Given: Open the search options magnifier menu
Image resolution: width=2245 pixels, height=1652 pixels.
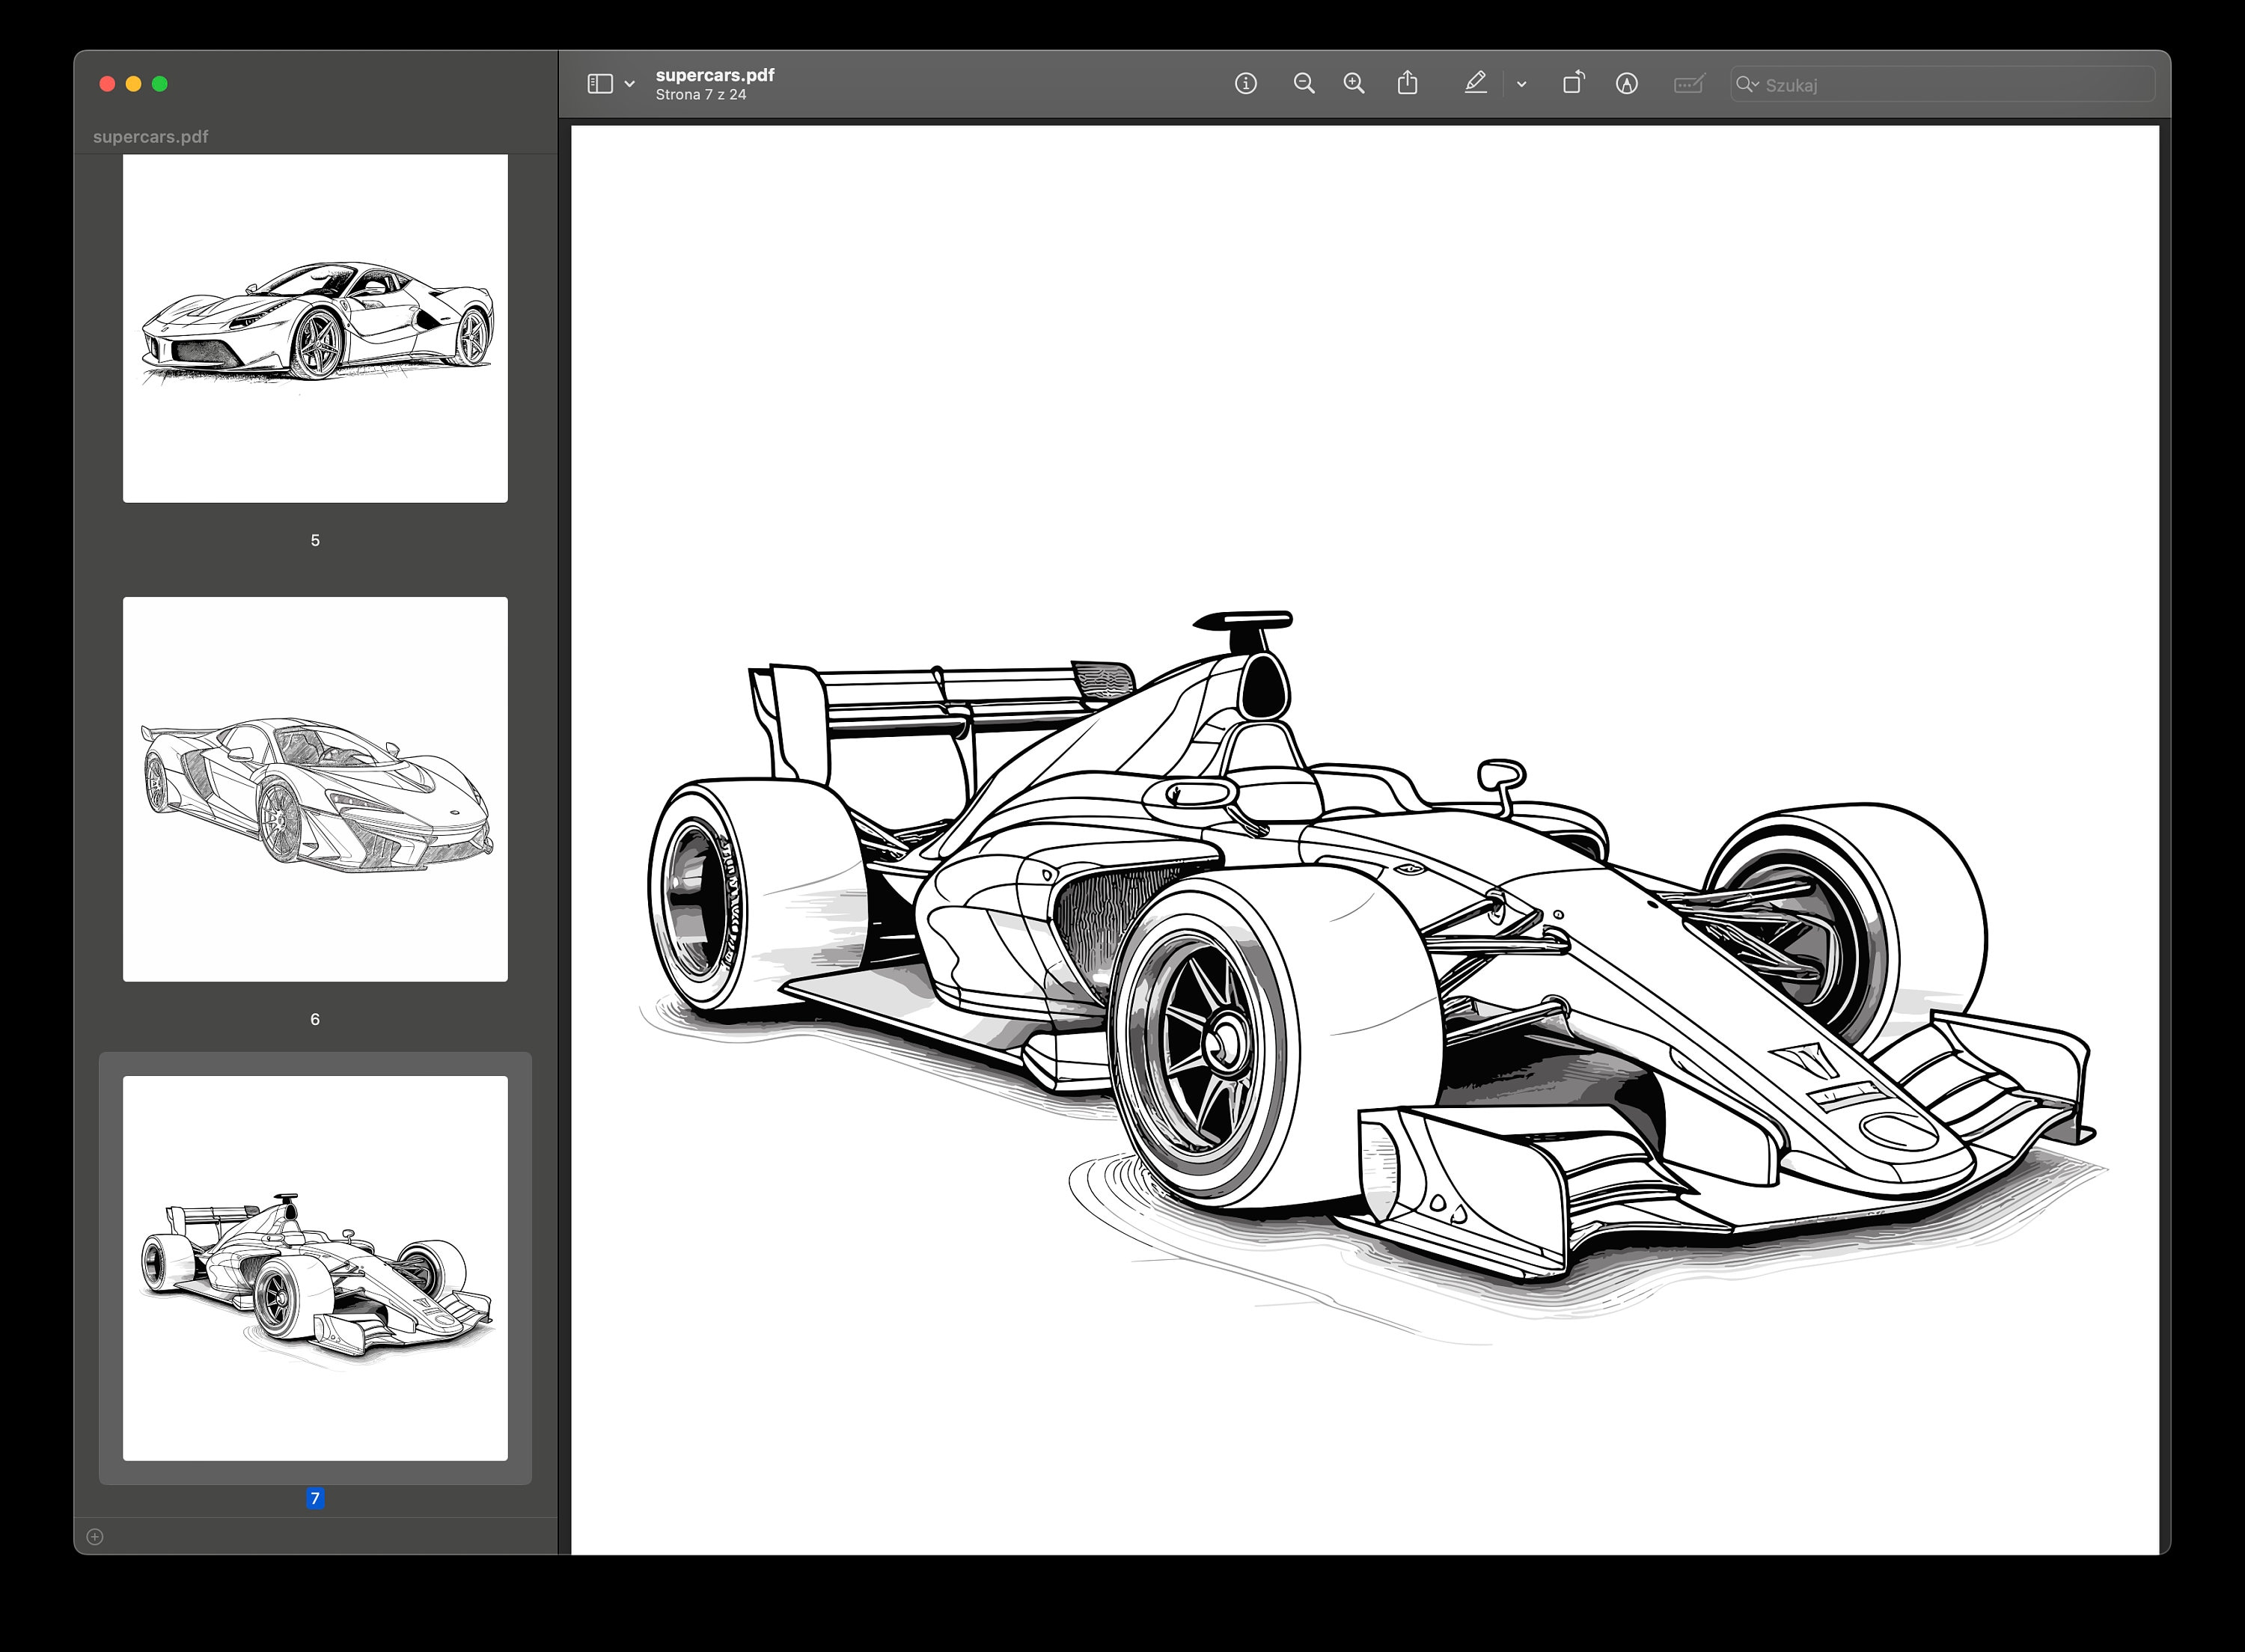Looking at the screenshot, I should point(1747,84).
